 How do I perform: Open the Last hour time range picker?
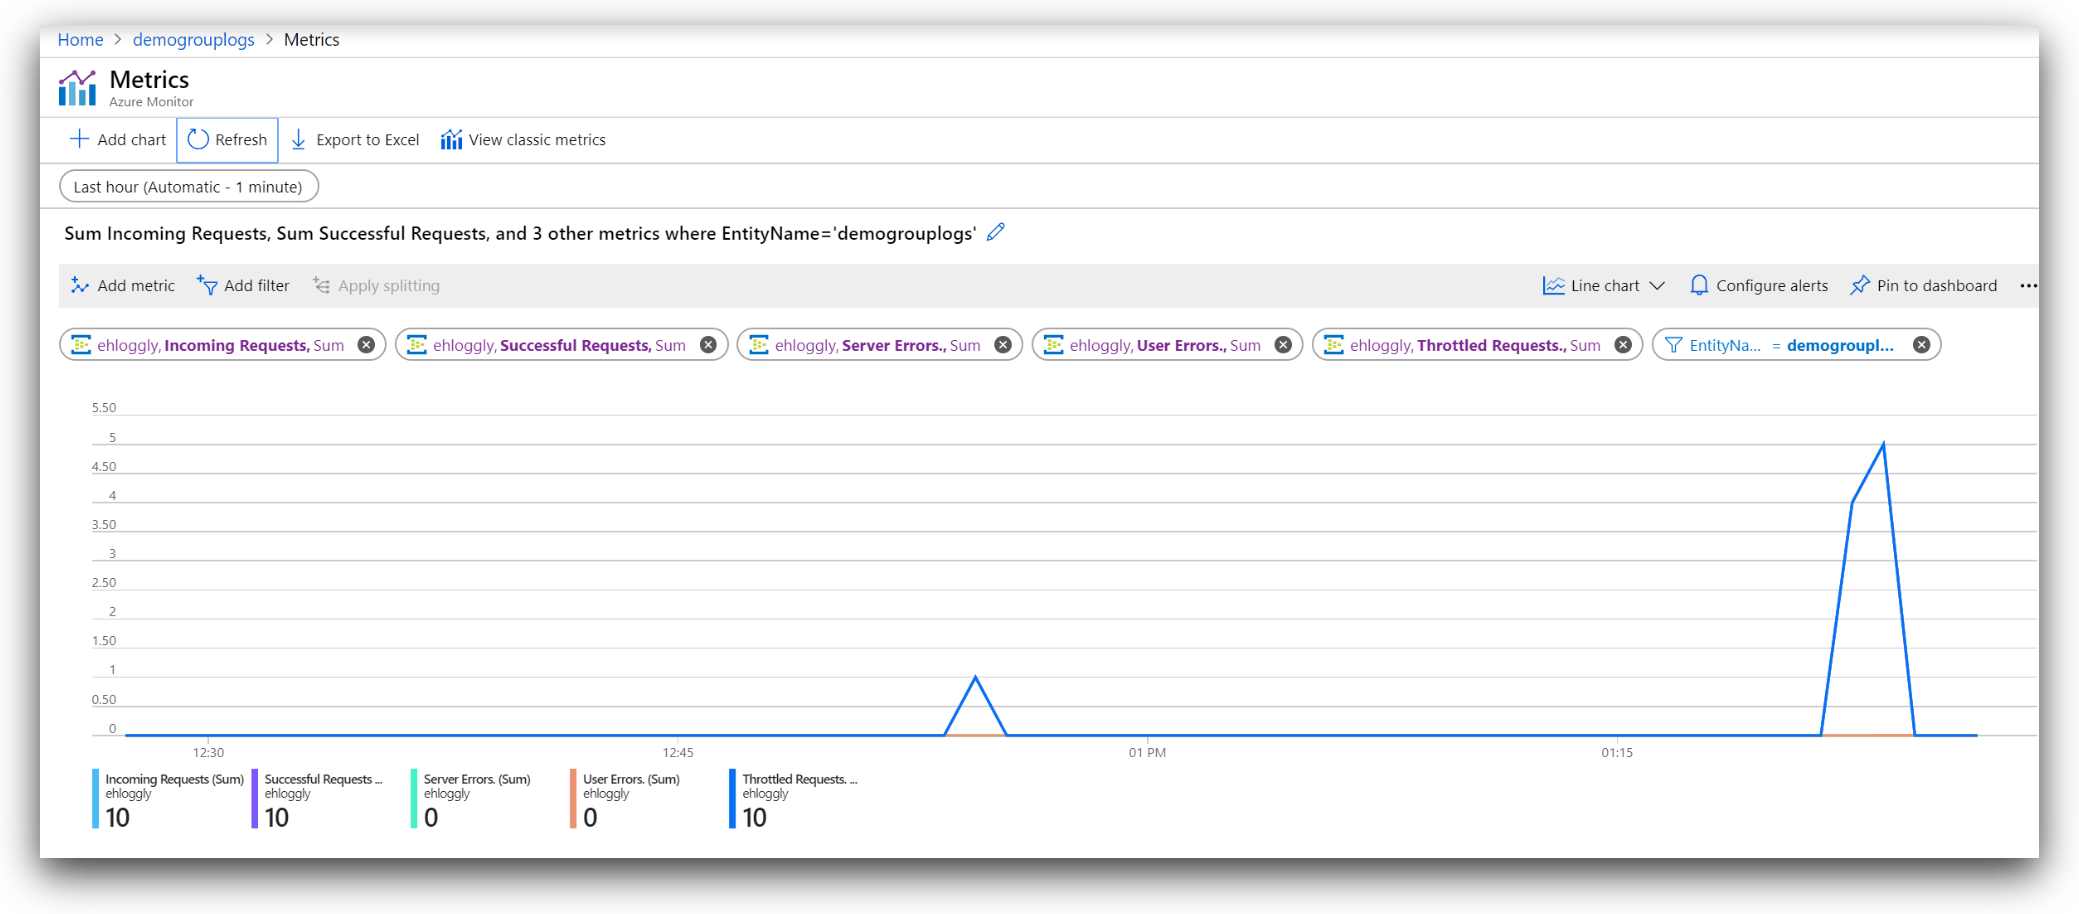pos(189,187)
